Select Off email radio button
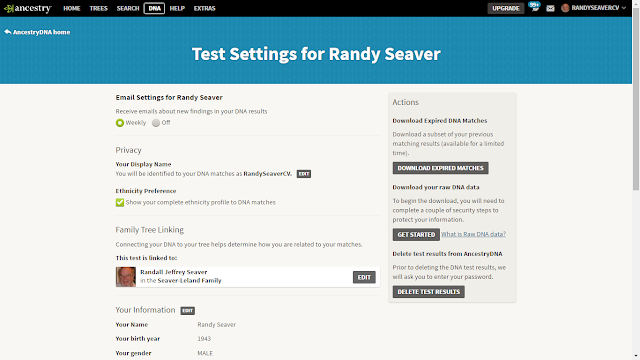Viewport: 640px width, 360px height. click(x=156, y=123)
